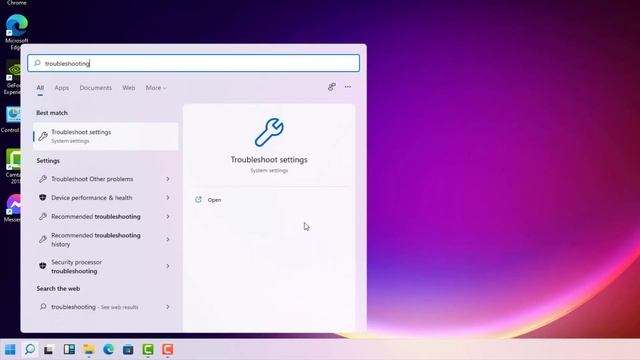
Task: Select the All search tab
Action: 40,88
